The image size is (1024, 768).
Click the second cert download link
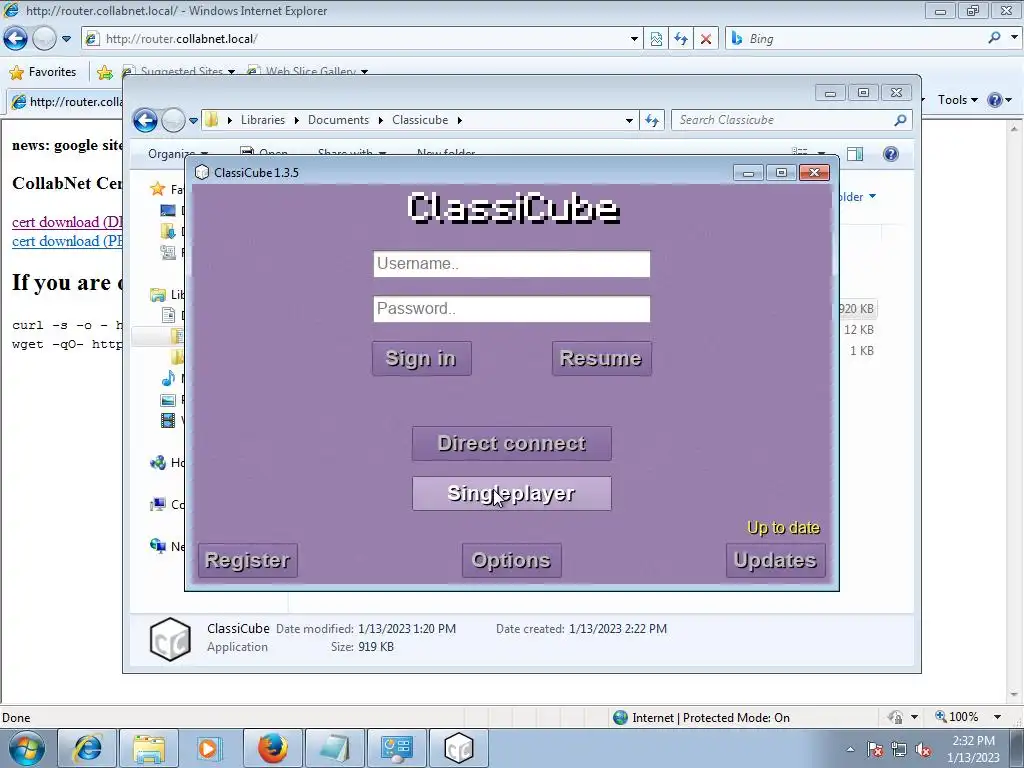pyautogui.click(x=67, y=241)
